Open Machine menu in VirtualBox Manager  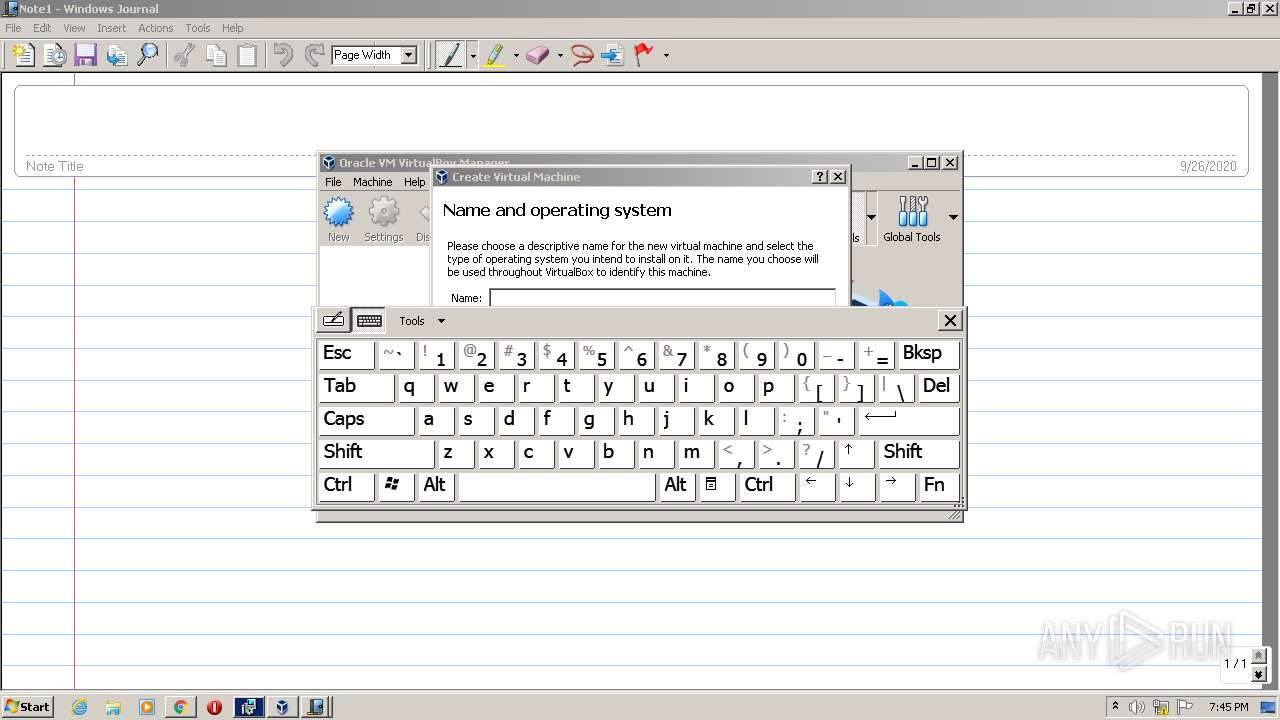click(x=372, y=182)
